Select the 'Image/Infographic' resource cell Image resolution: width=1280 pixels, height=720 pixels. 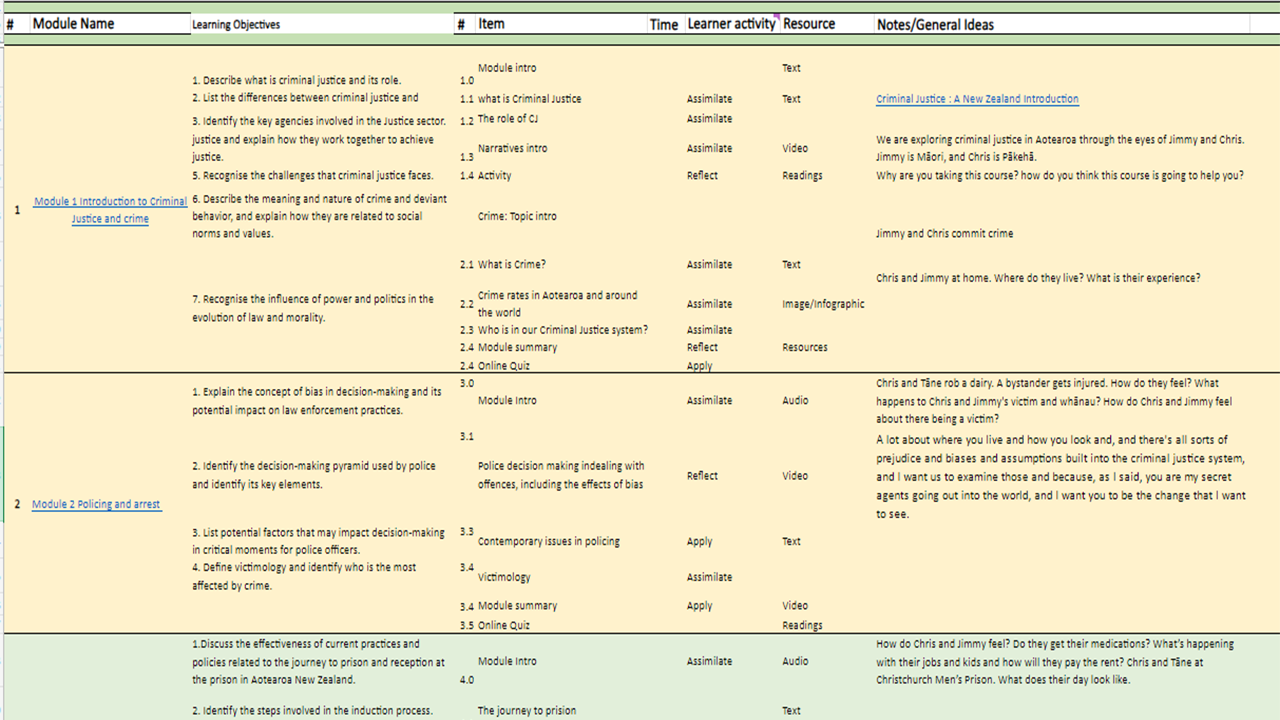point(823,304)
